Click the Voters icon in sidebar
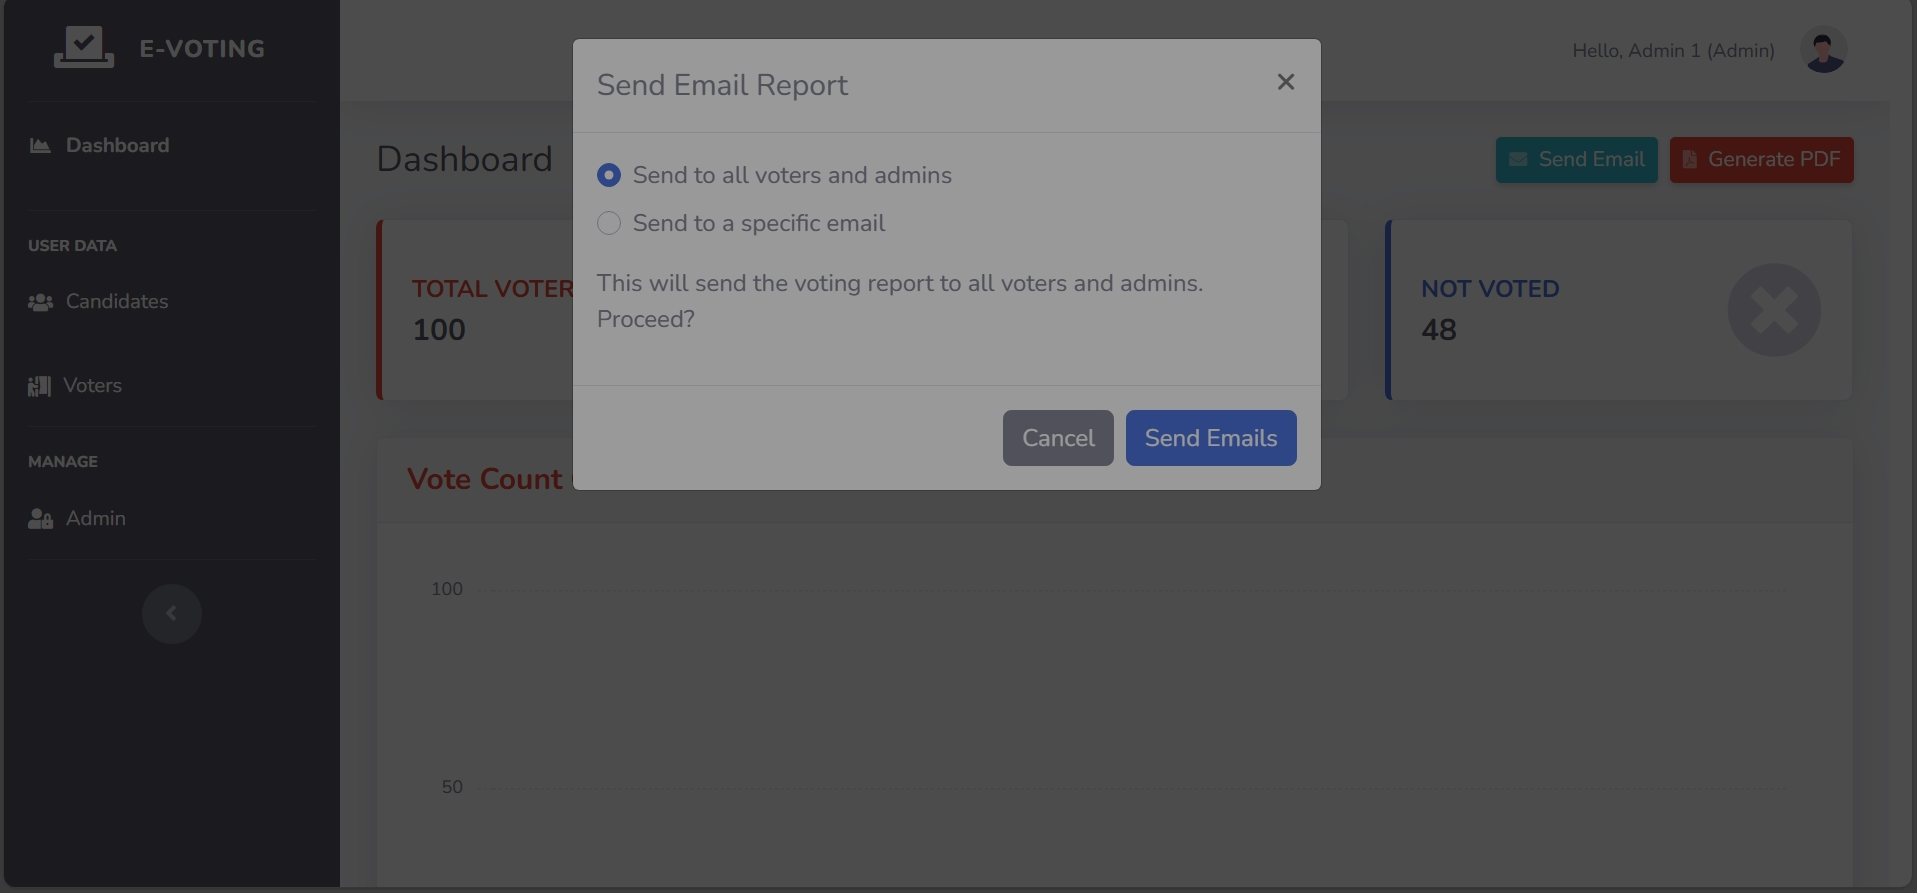Screen dimensions: 1917x893 [39, 386]
